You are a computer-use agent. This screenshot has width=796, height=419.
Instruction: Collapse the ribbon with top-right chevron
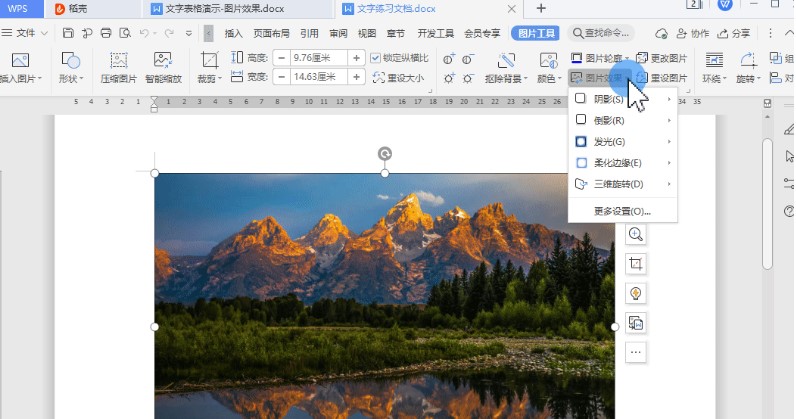789,33
